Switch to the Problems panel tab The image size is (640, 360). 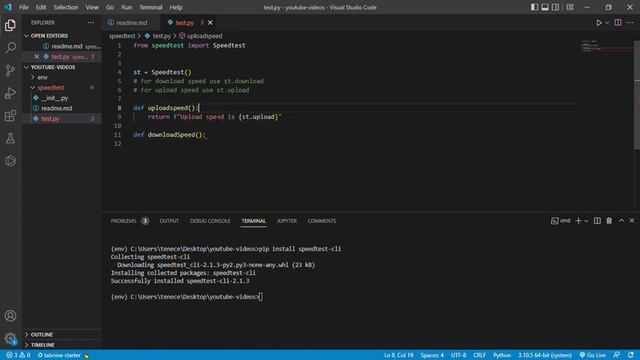tap(123, 221)
